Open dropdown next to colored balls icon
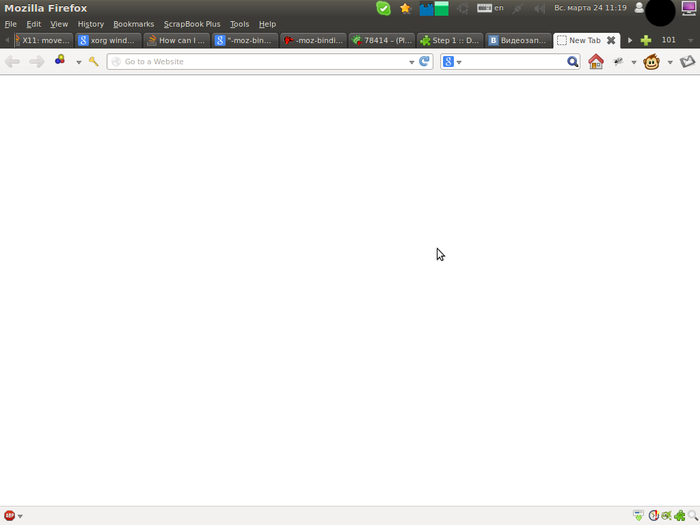The image size is (700, 525). click(79, 62)
